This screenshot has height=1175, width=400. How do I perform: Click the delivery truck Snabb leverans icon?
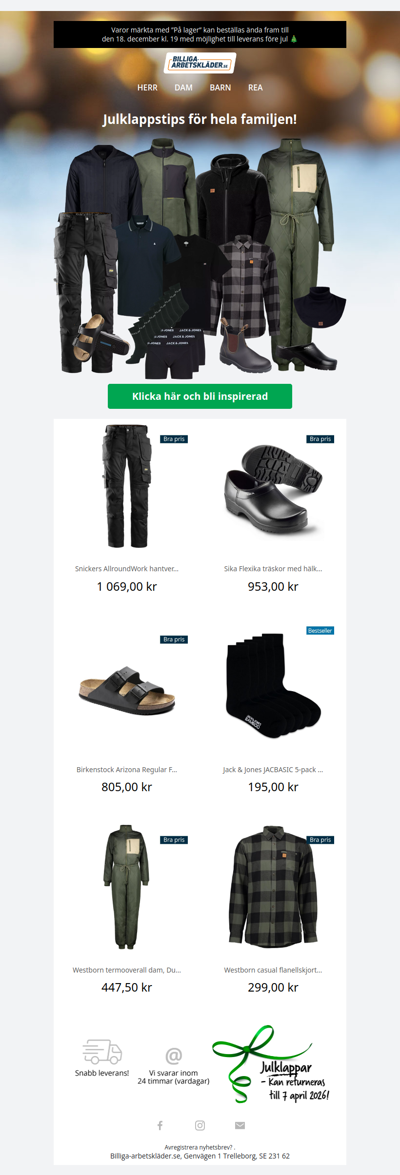coord(102,1051)
